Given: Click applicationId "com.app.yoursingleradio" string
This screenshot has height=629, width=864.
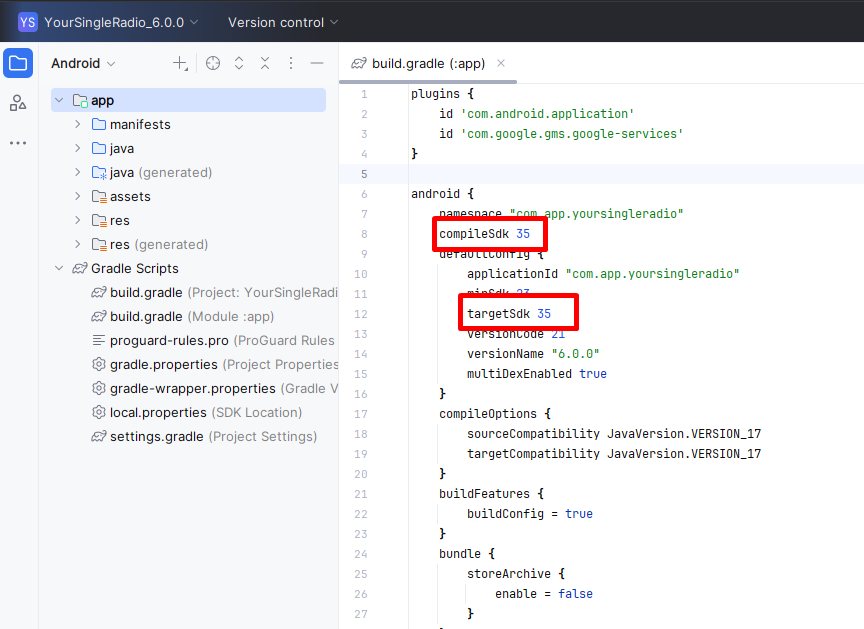Looking at the screenshot, I should [652, 274].
